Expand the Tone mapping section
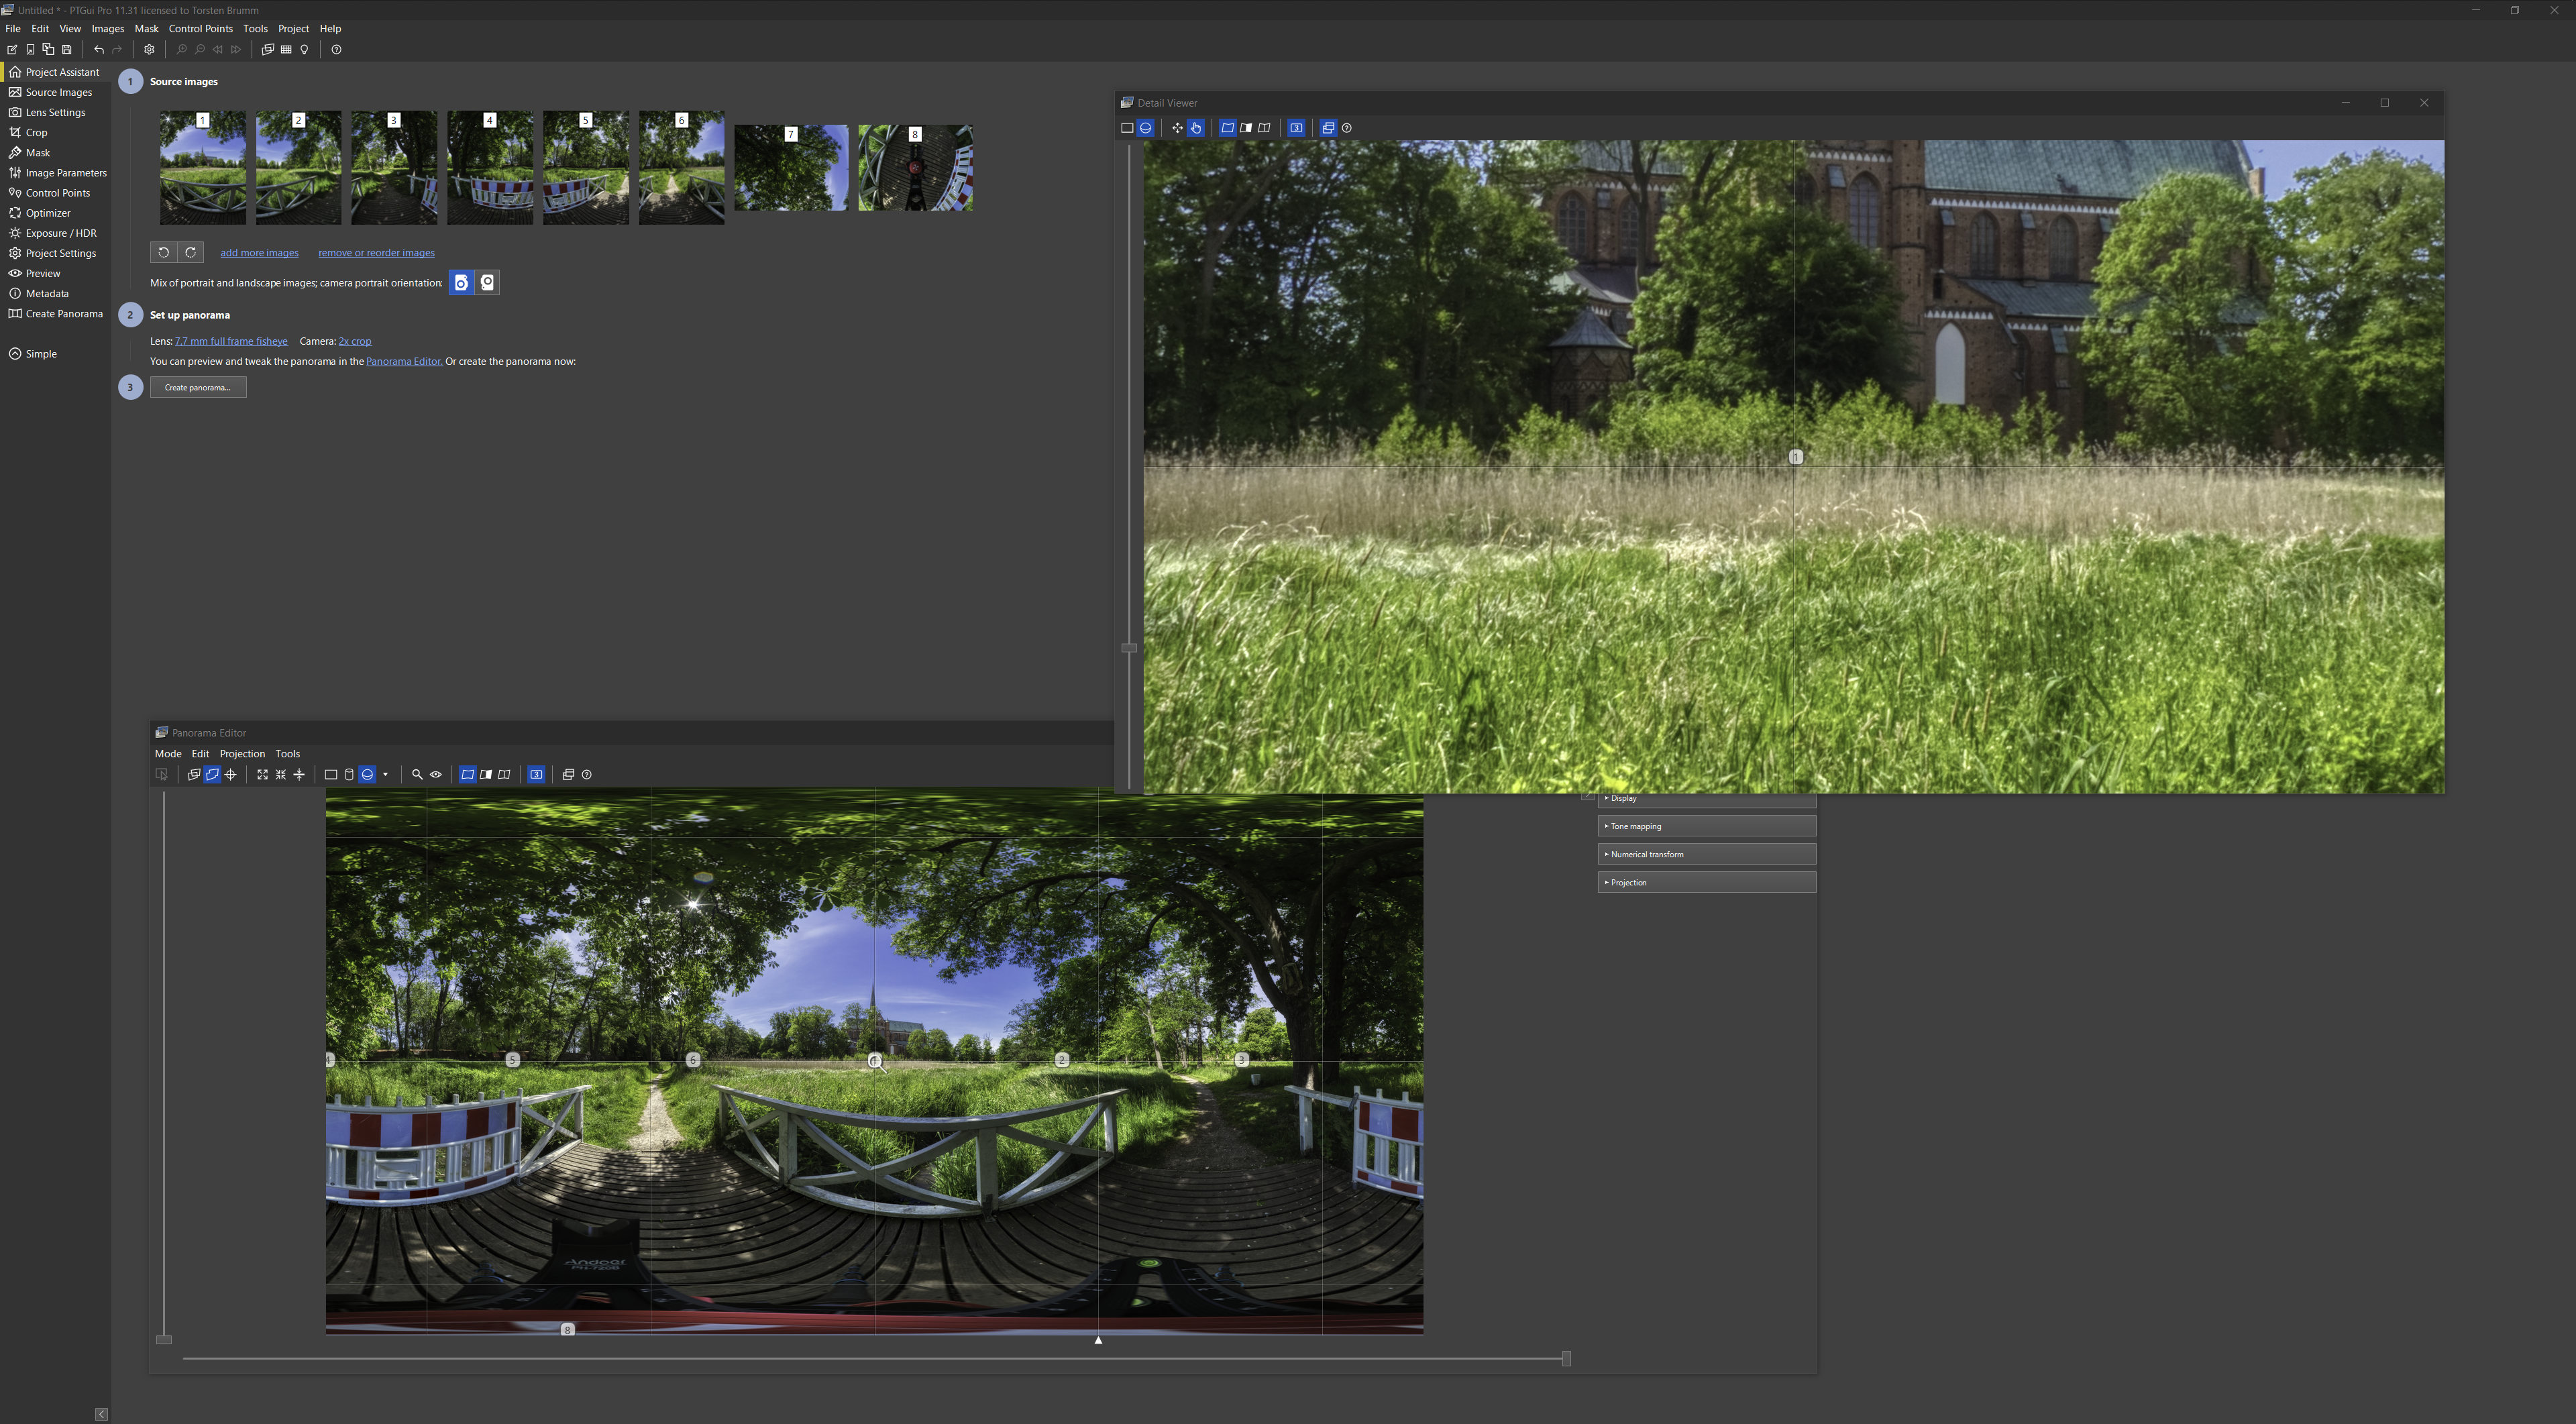Viewport: 2576px width, 1424px height. 1705,827
